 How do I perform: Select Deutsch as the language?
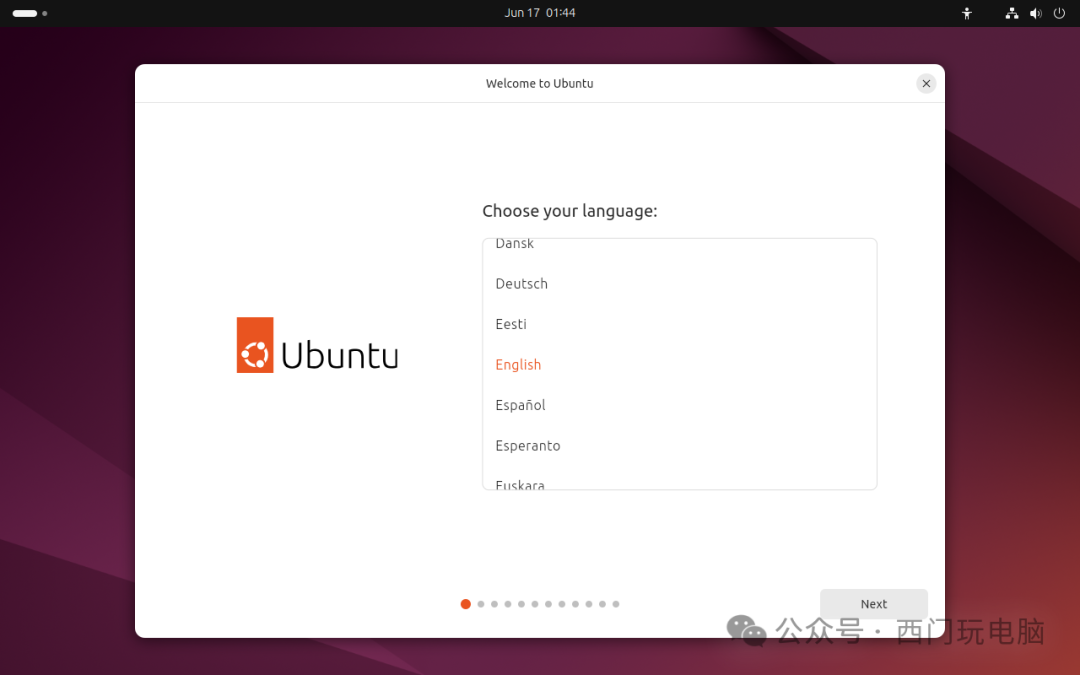coord(521,284)
